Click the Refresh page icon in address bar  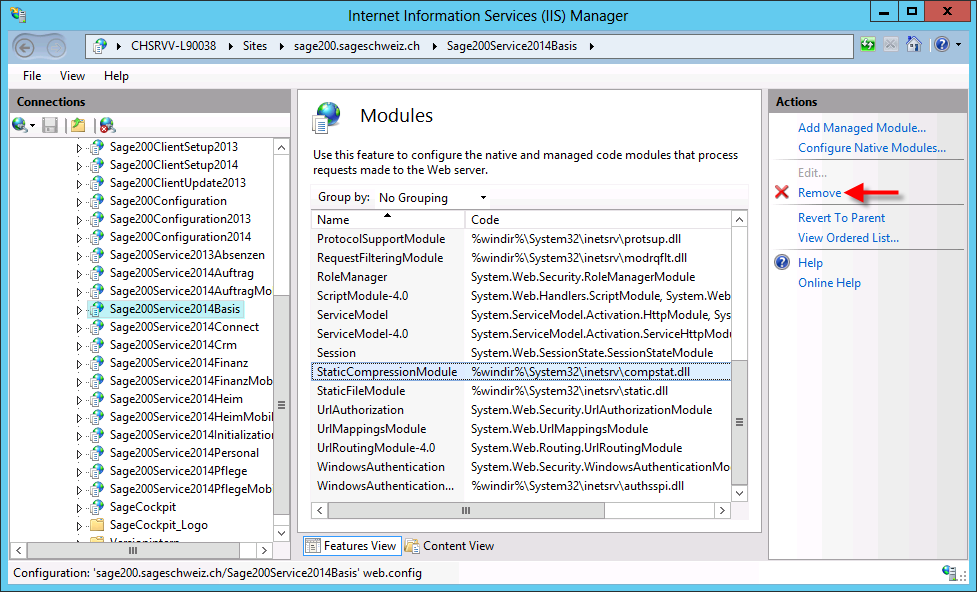coord(868,45)
